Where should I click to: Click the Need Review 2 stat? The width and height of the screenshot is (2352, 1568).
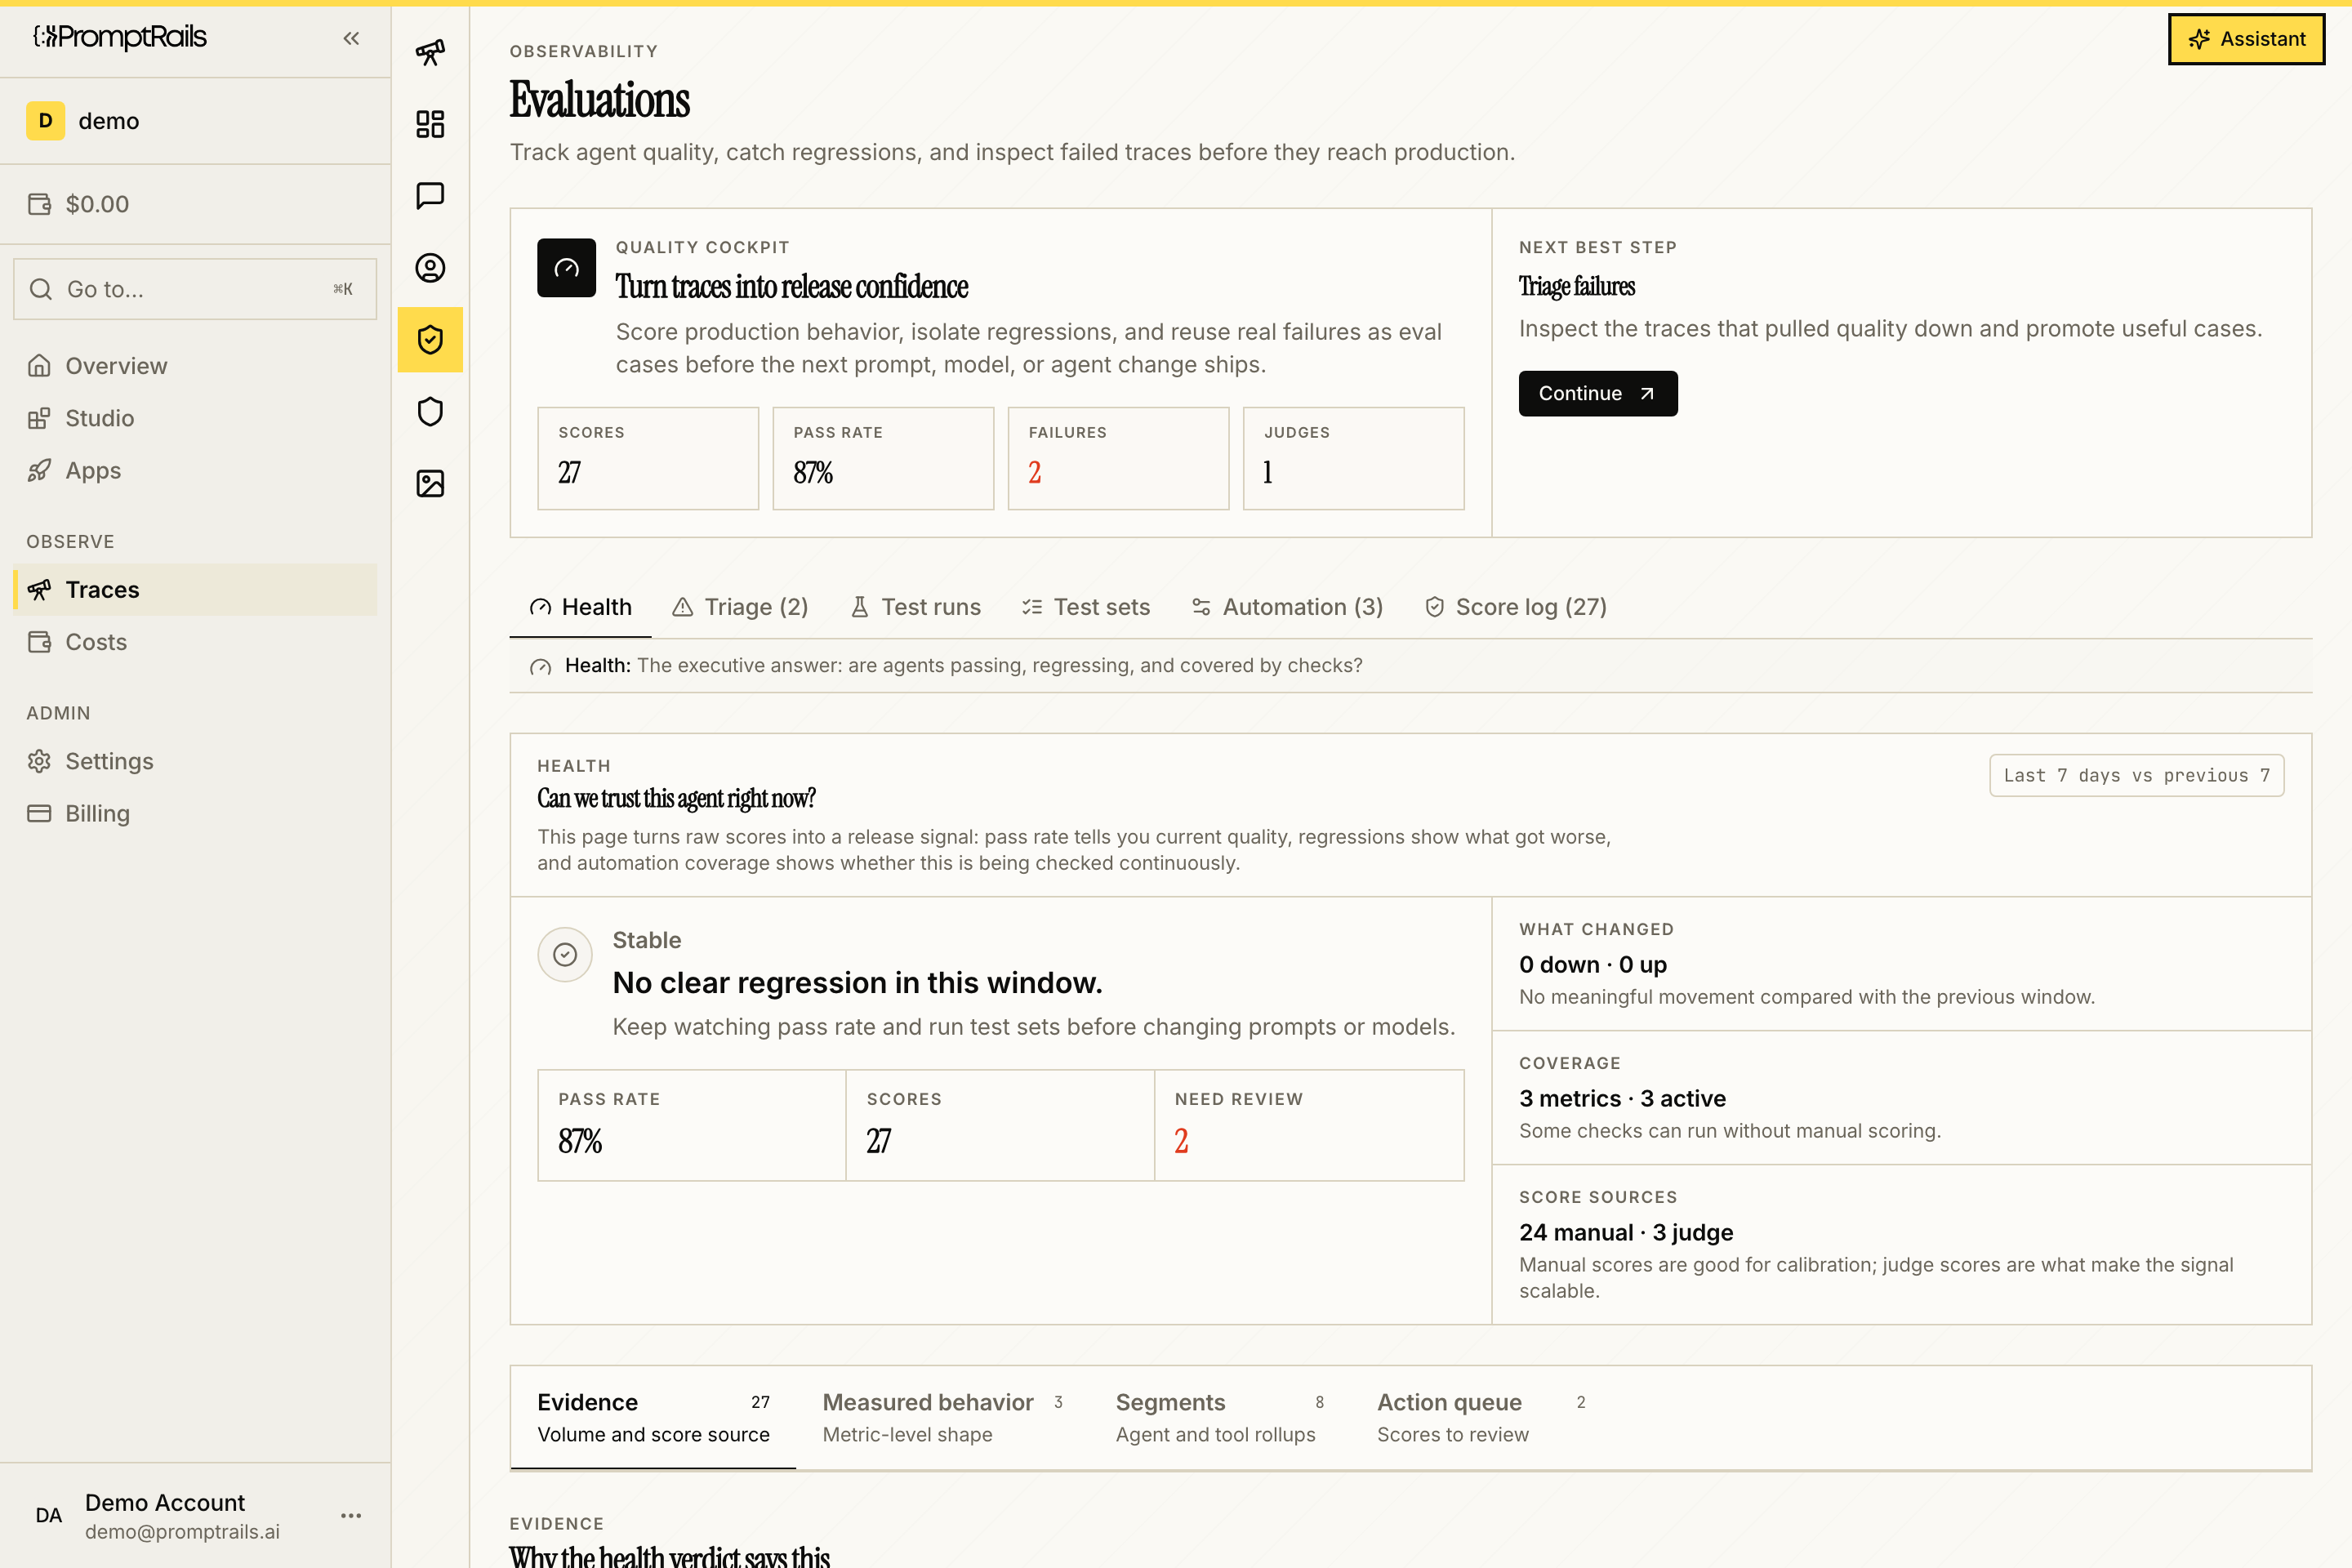pyautogui.click(x=1309, y=1125)
